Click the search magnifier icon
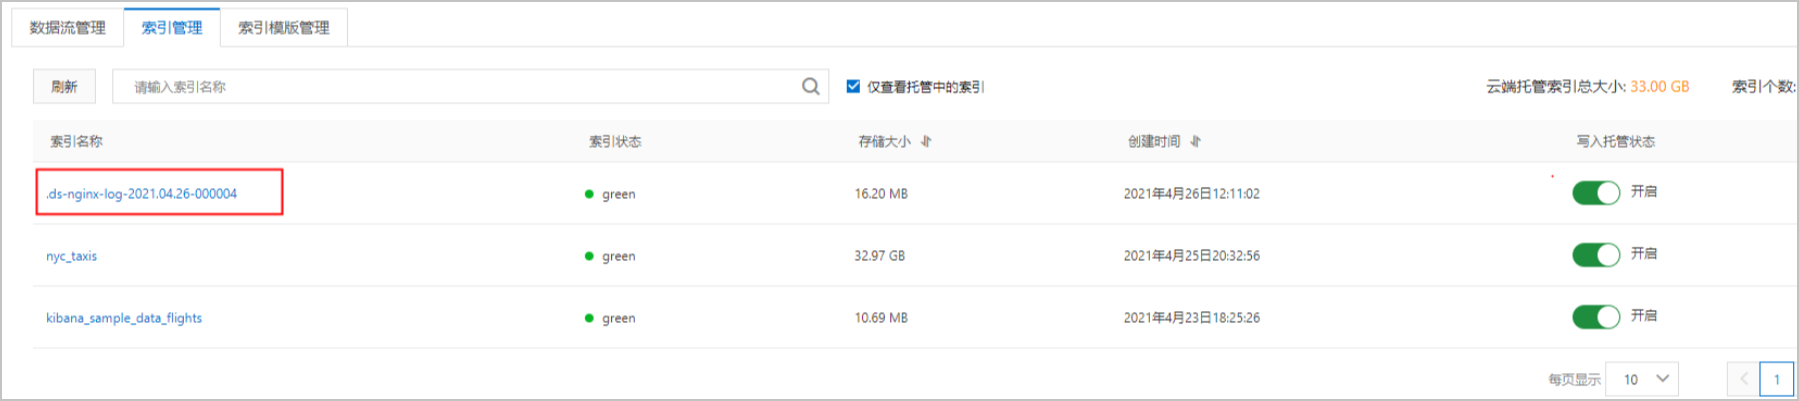Viewport: 1799px width, 401px height. point(811,87)
